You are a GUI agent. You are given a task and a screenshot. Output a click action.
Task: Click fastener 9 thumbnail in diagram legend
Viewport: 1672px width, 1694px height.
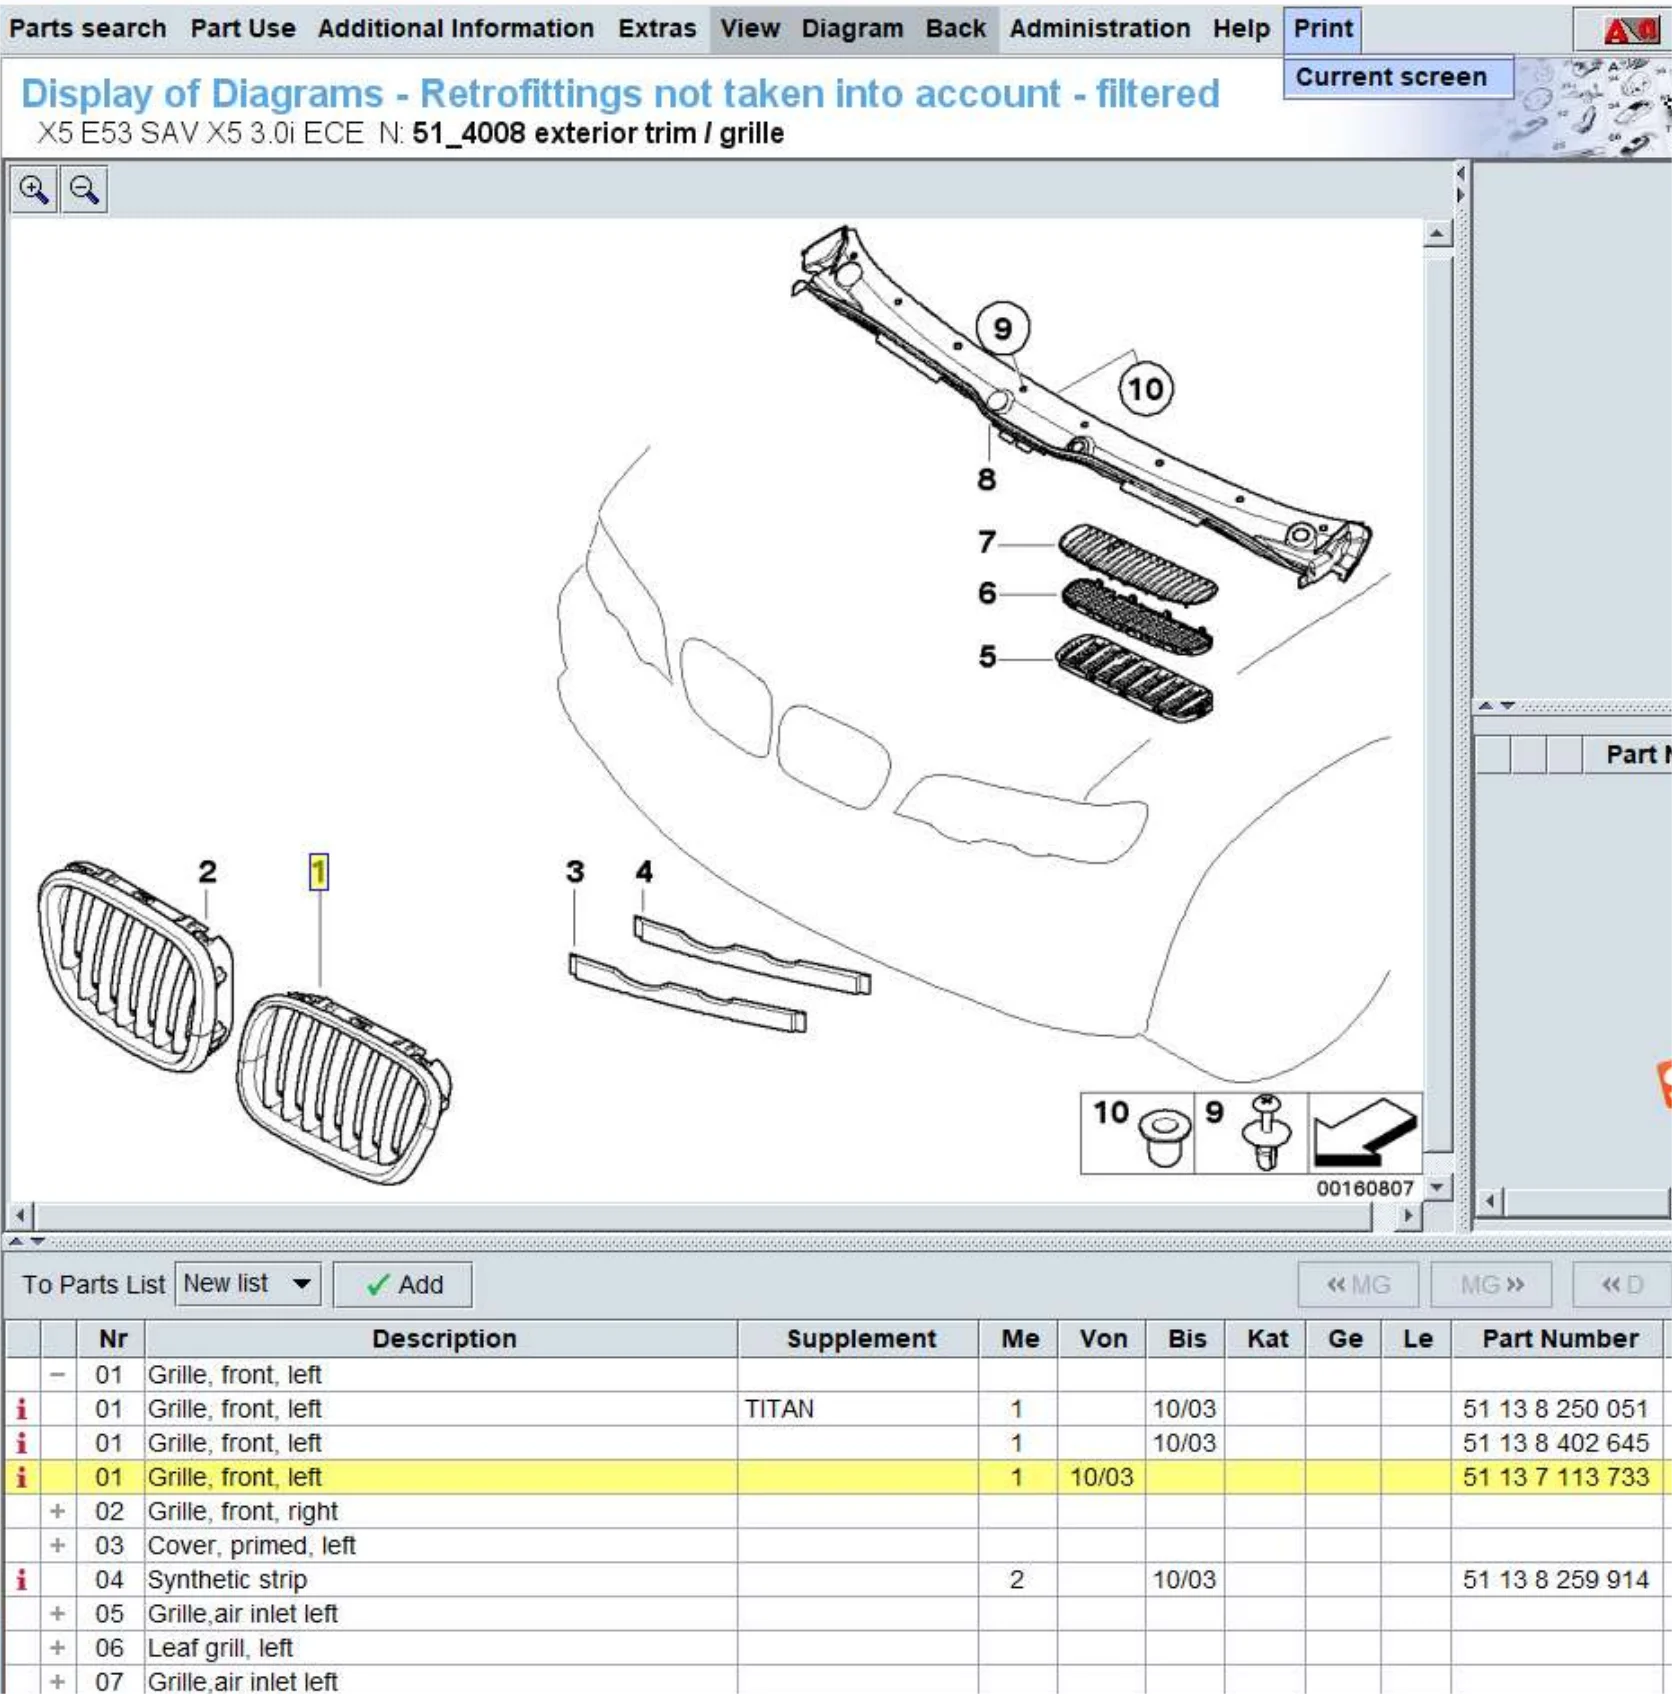click(1251, 1133)
